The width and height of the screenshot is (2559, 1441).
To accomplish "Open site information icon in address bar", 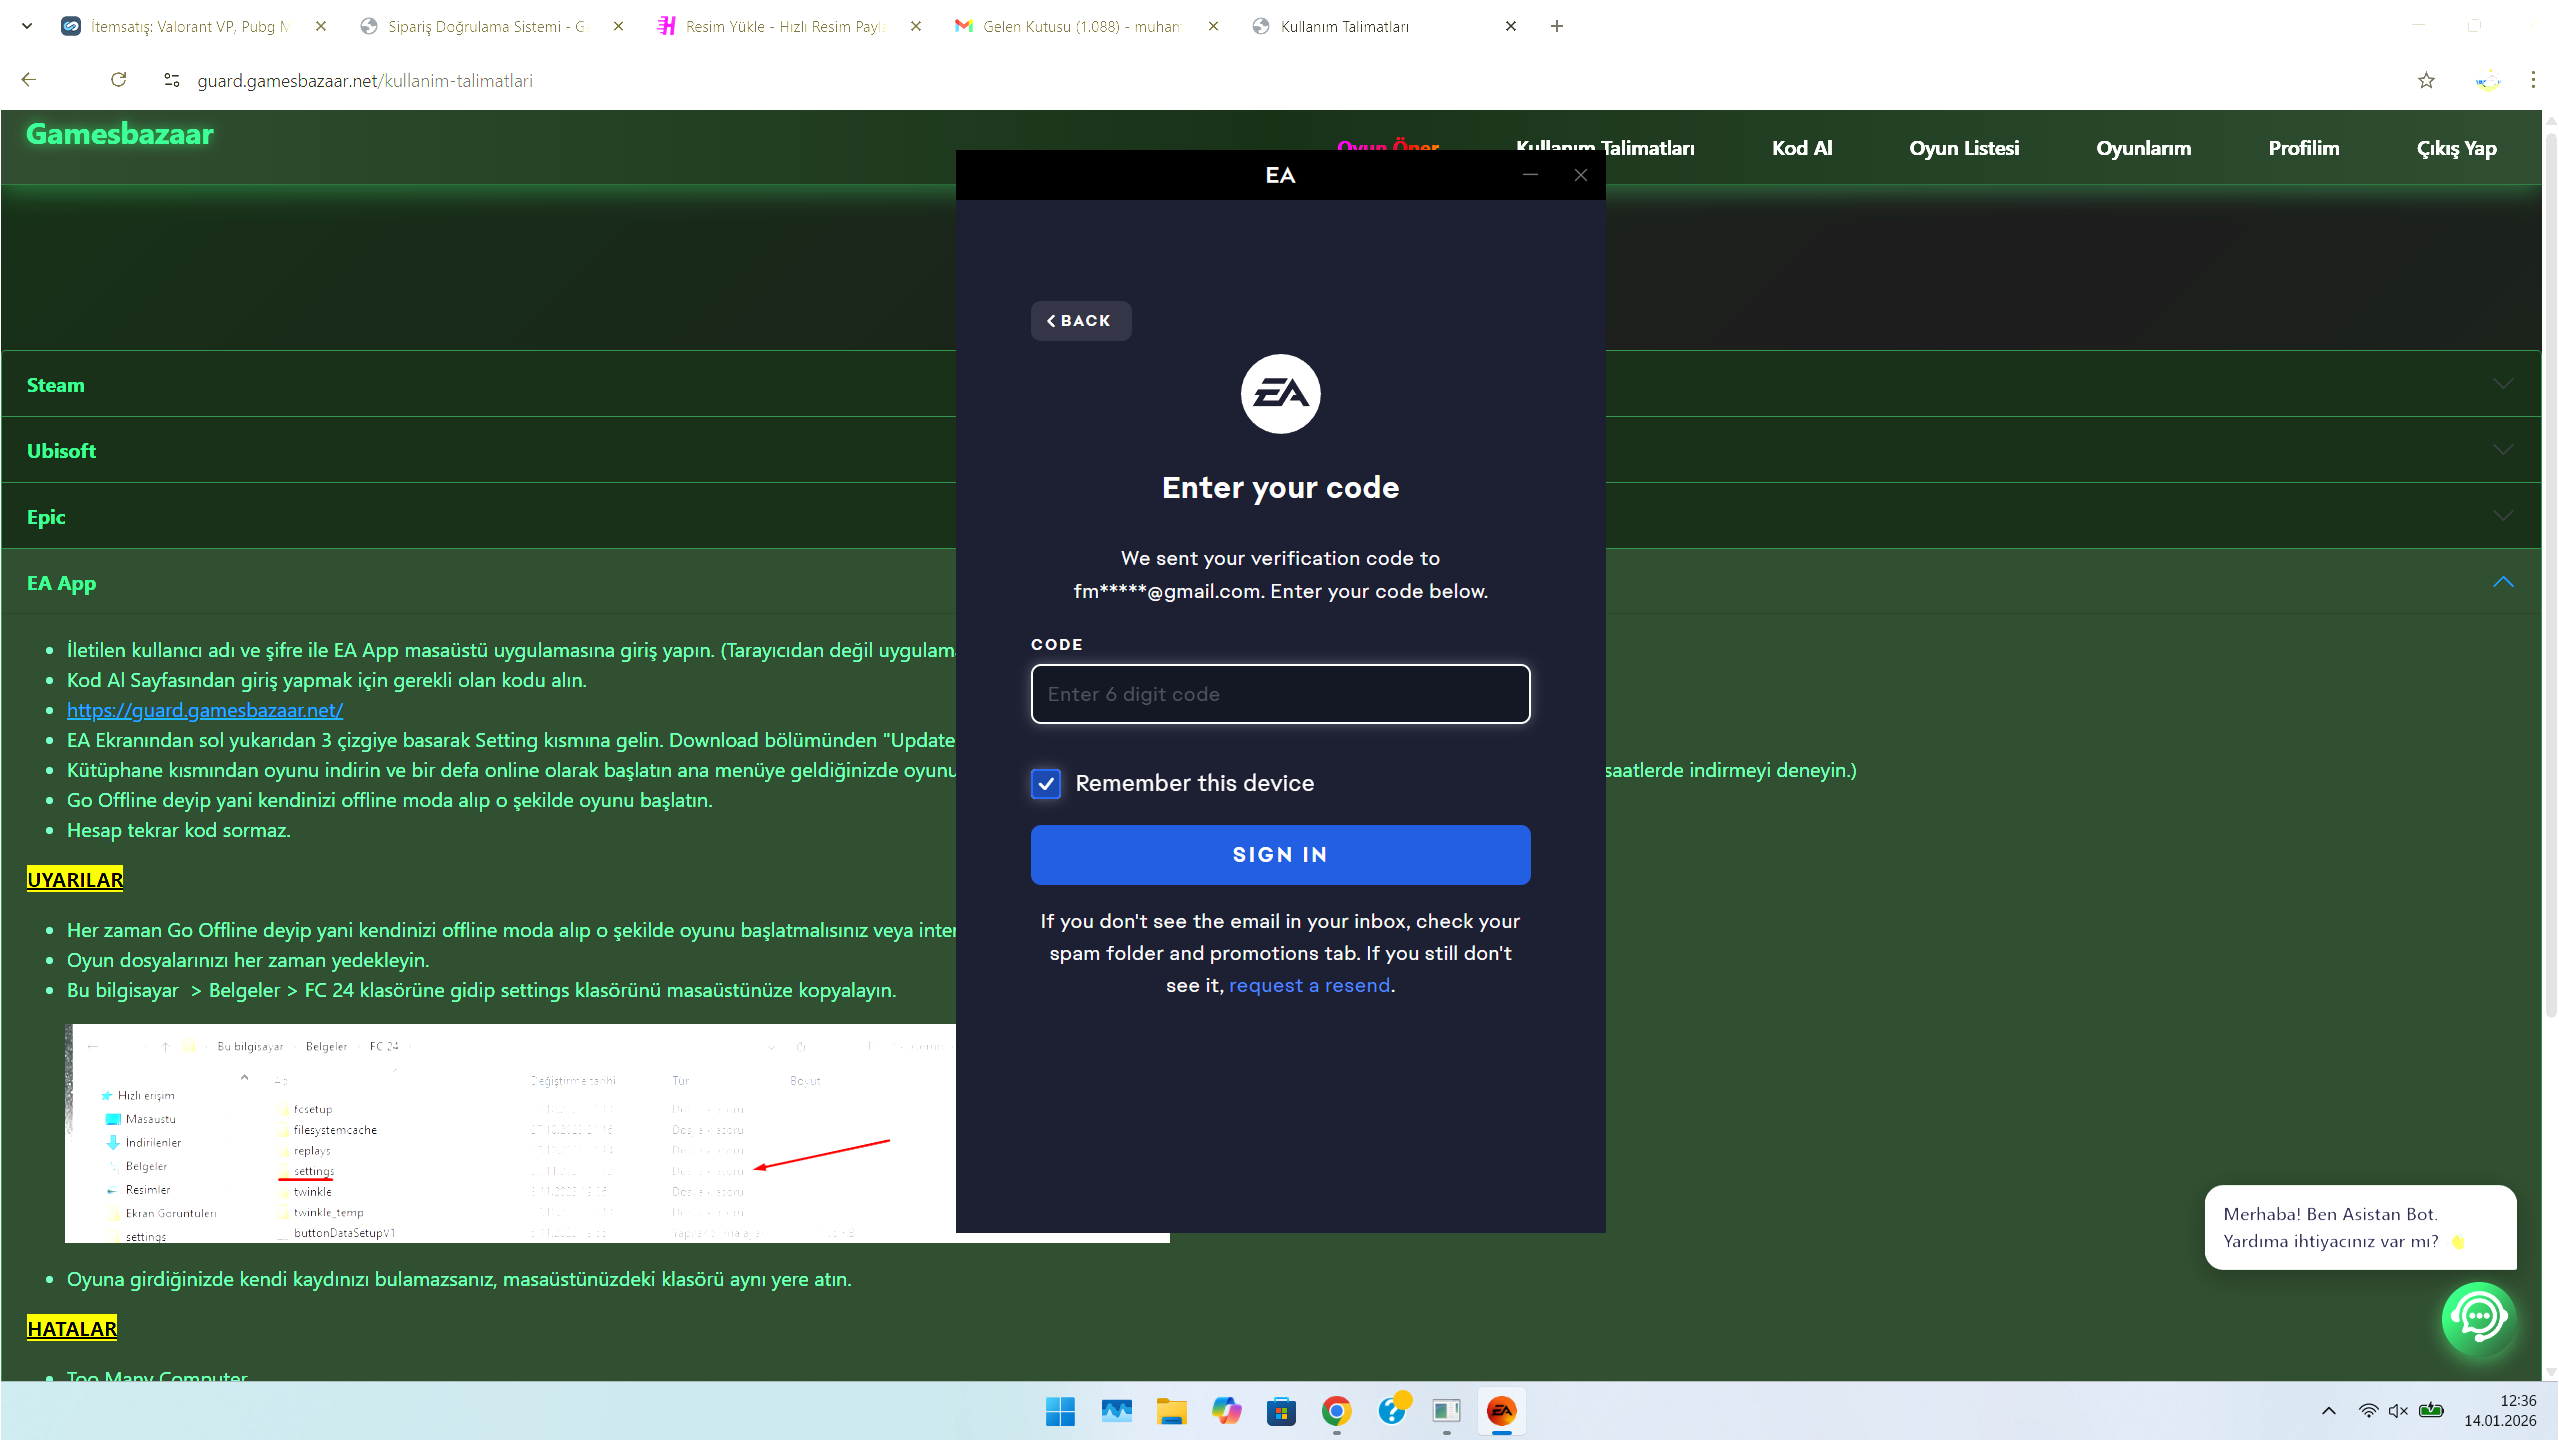I will pyautogui.click(x=171, y=80).
